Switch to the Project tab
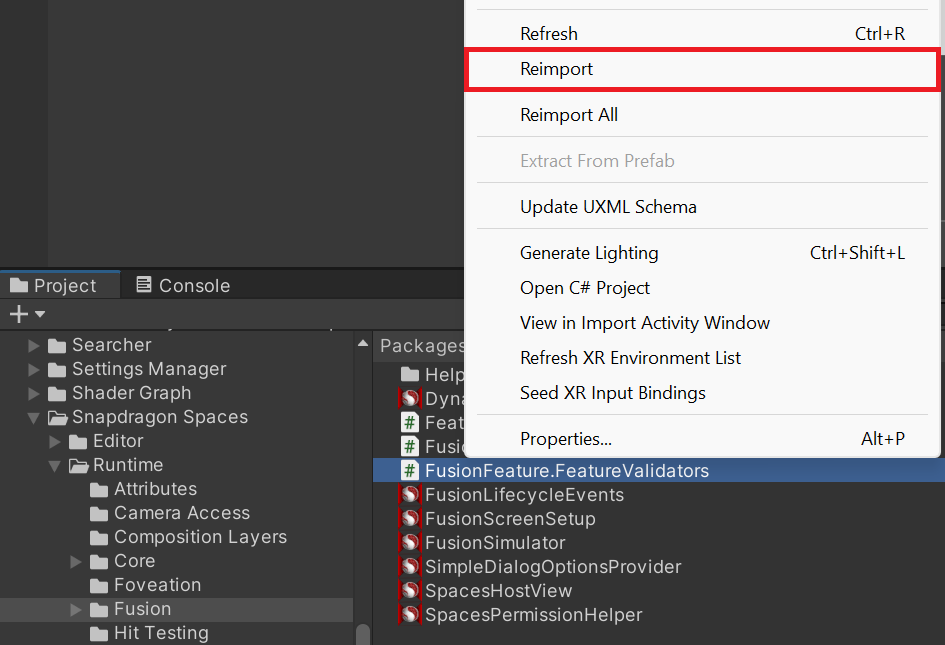Image resolution: width=945 pixels, height=645 pixels. pyautogui.click(x=60, y=285)
